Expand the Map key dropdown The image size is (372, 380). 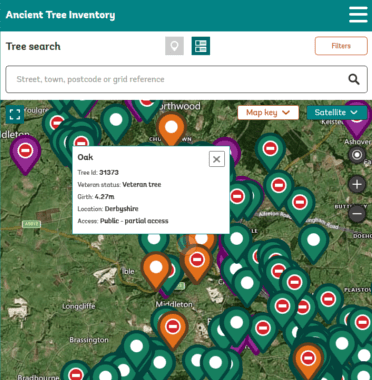click(x=268, y=113)
